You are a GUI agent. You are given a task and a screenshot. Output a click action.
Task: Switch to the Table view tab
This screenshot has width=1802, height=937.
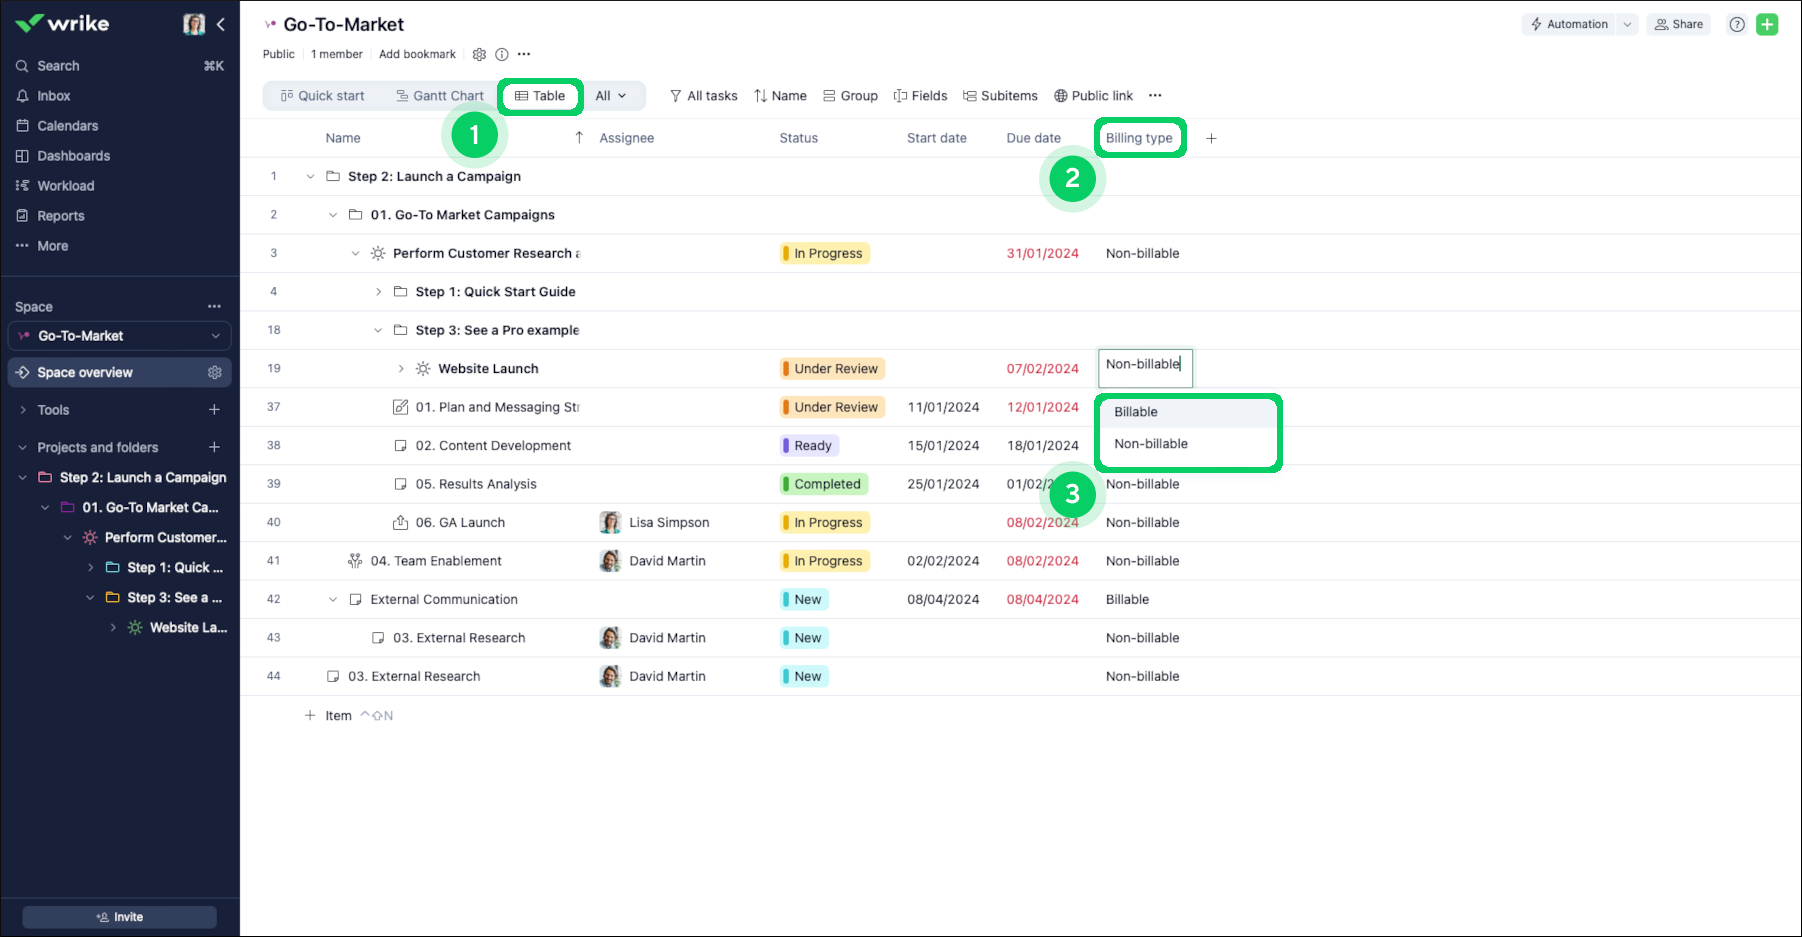coord(540,96)
